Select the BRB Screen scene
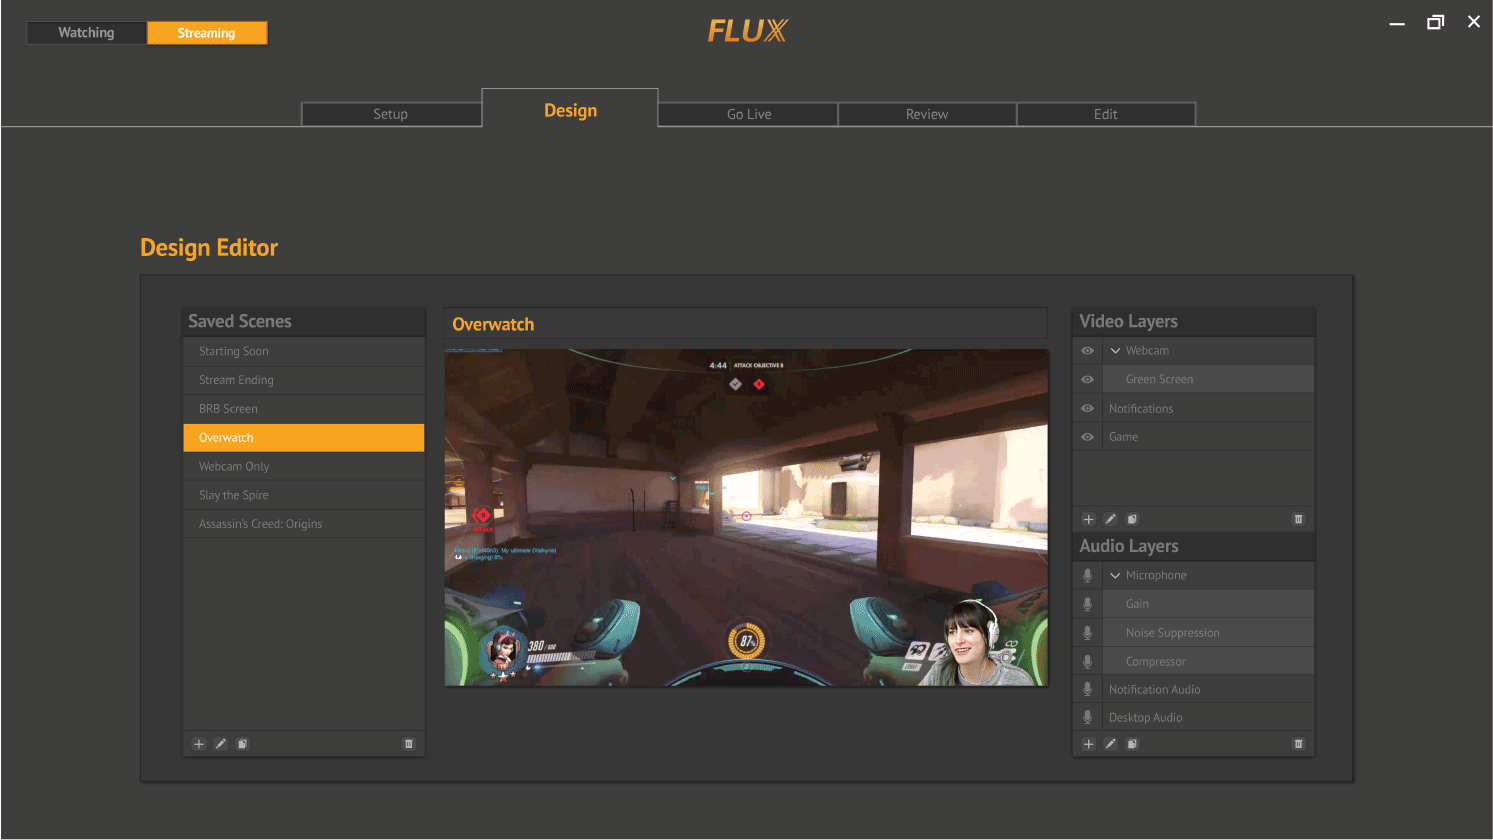This screenshot has height=840, width=1493. tap(304, 409)
